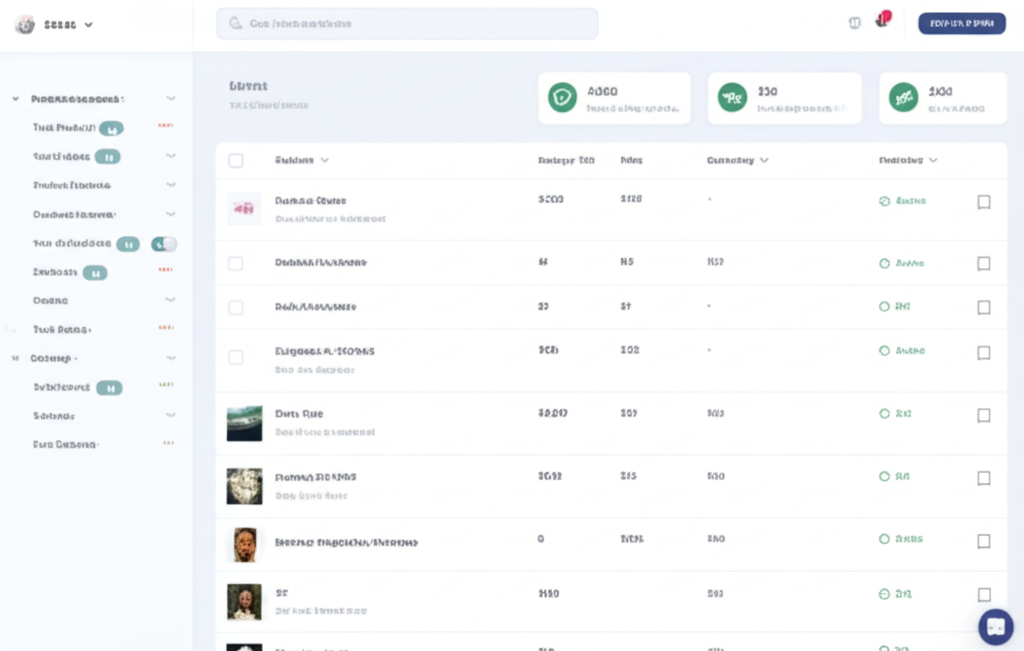Flip the toggle switch in the left sidebar
The image size is (1024, 651).
164,244
